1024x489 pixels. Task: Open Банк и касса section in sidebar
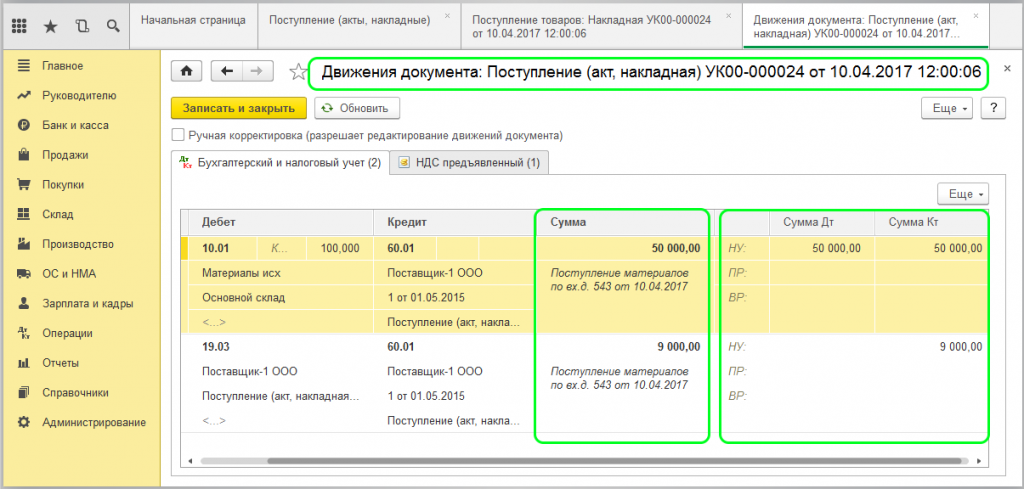coord(75,125)
